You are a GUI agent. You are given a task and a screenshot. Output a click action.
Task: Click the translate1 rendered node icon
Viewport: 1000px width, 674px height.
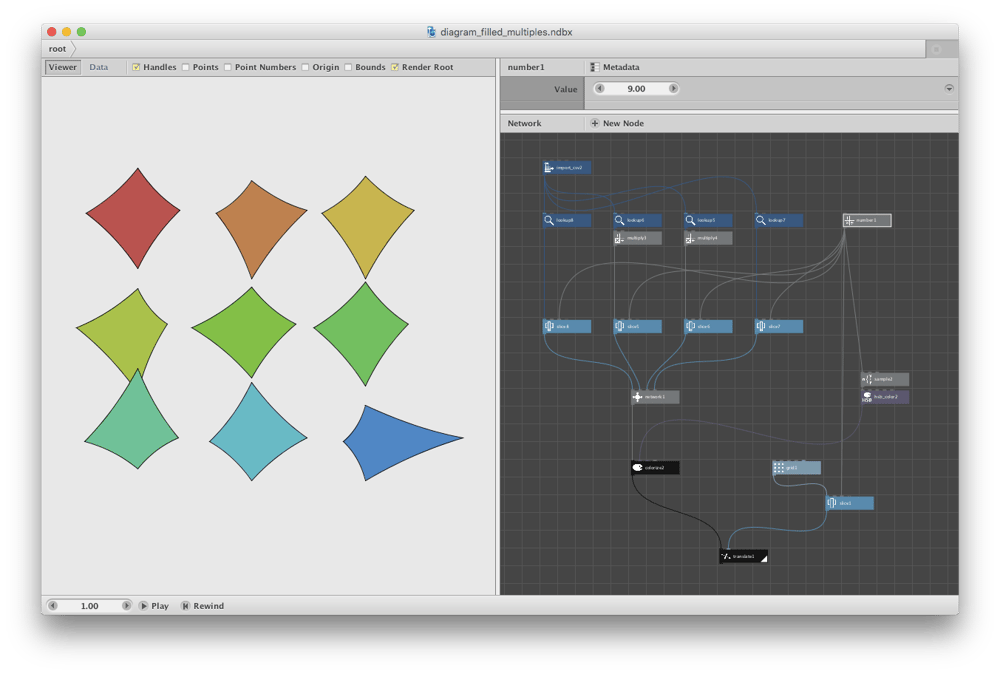[x=726, y=557]
